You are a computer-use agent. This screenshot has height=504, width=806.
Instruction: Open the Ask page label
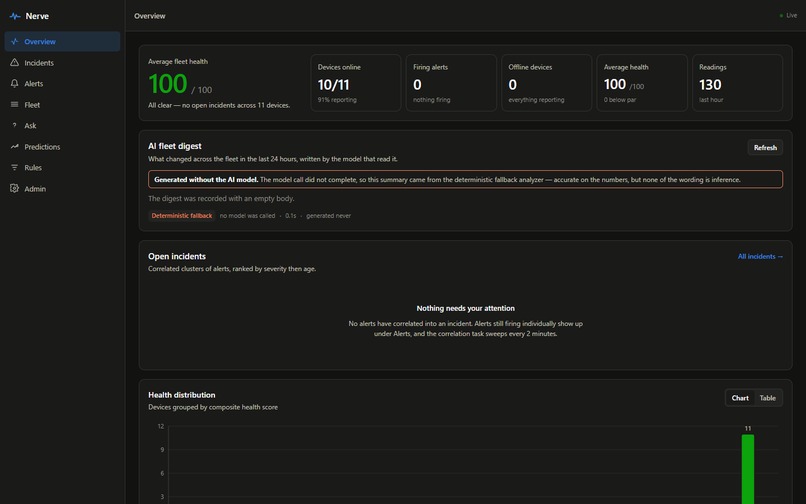30,125
